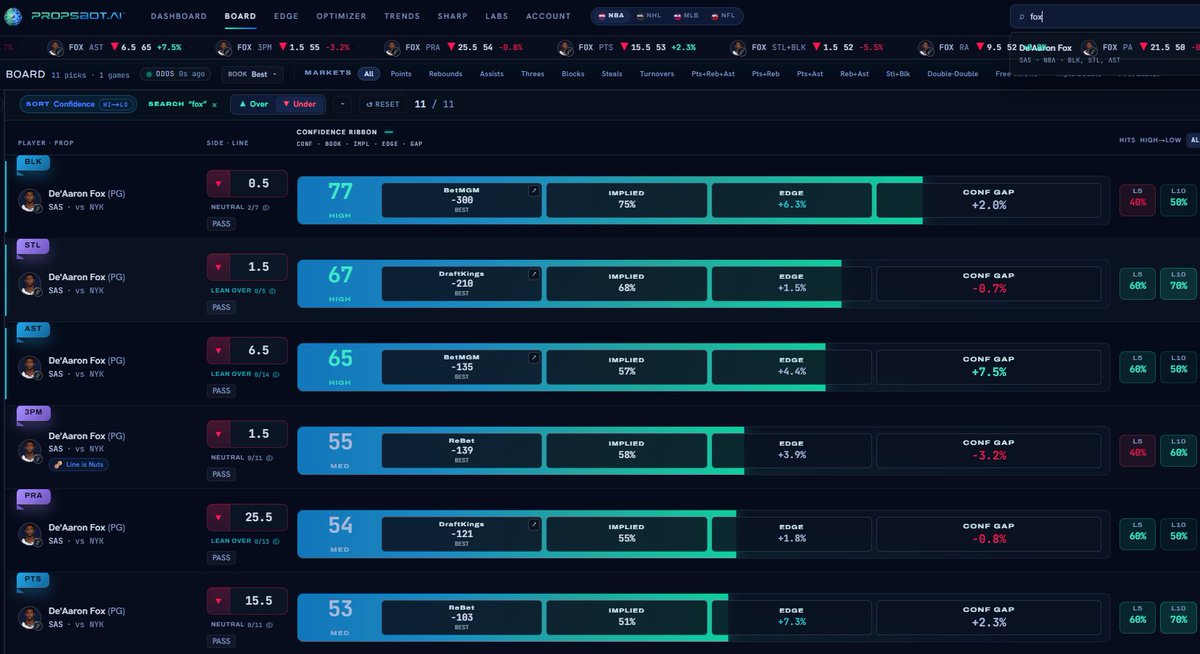Switch to the OPTIMIZER tab
Screen dimensions: 1200x654
(x=341, y=16)
